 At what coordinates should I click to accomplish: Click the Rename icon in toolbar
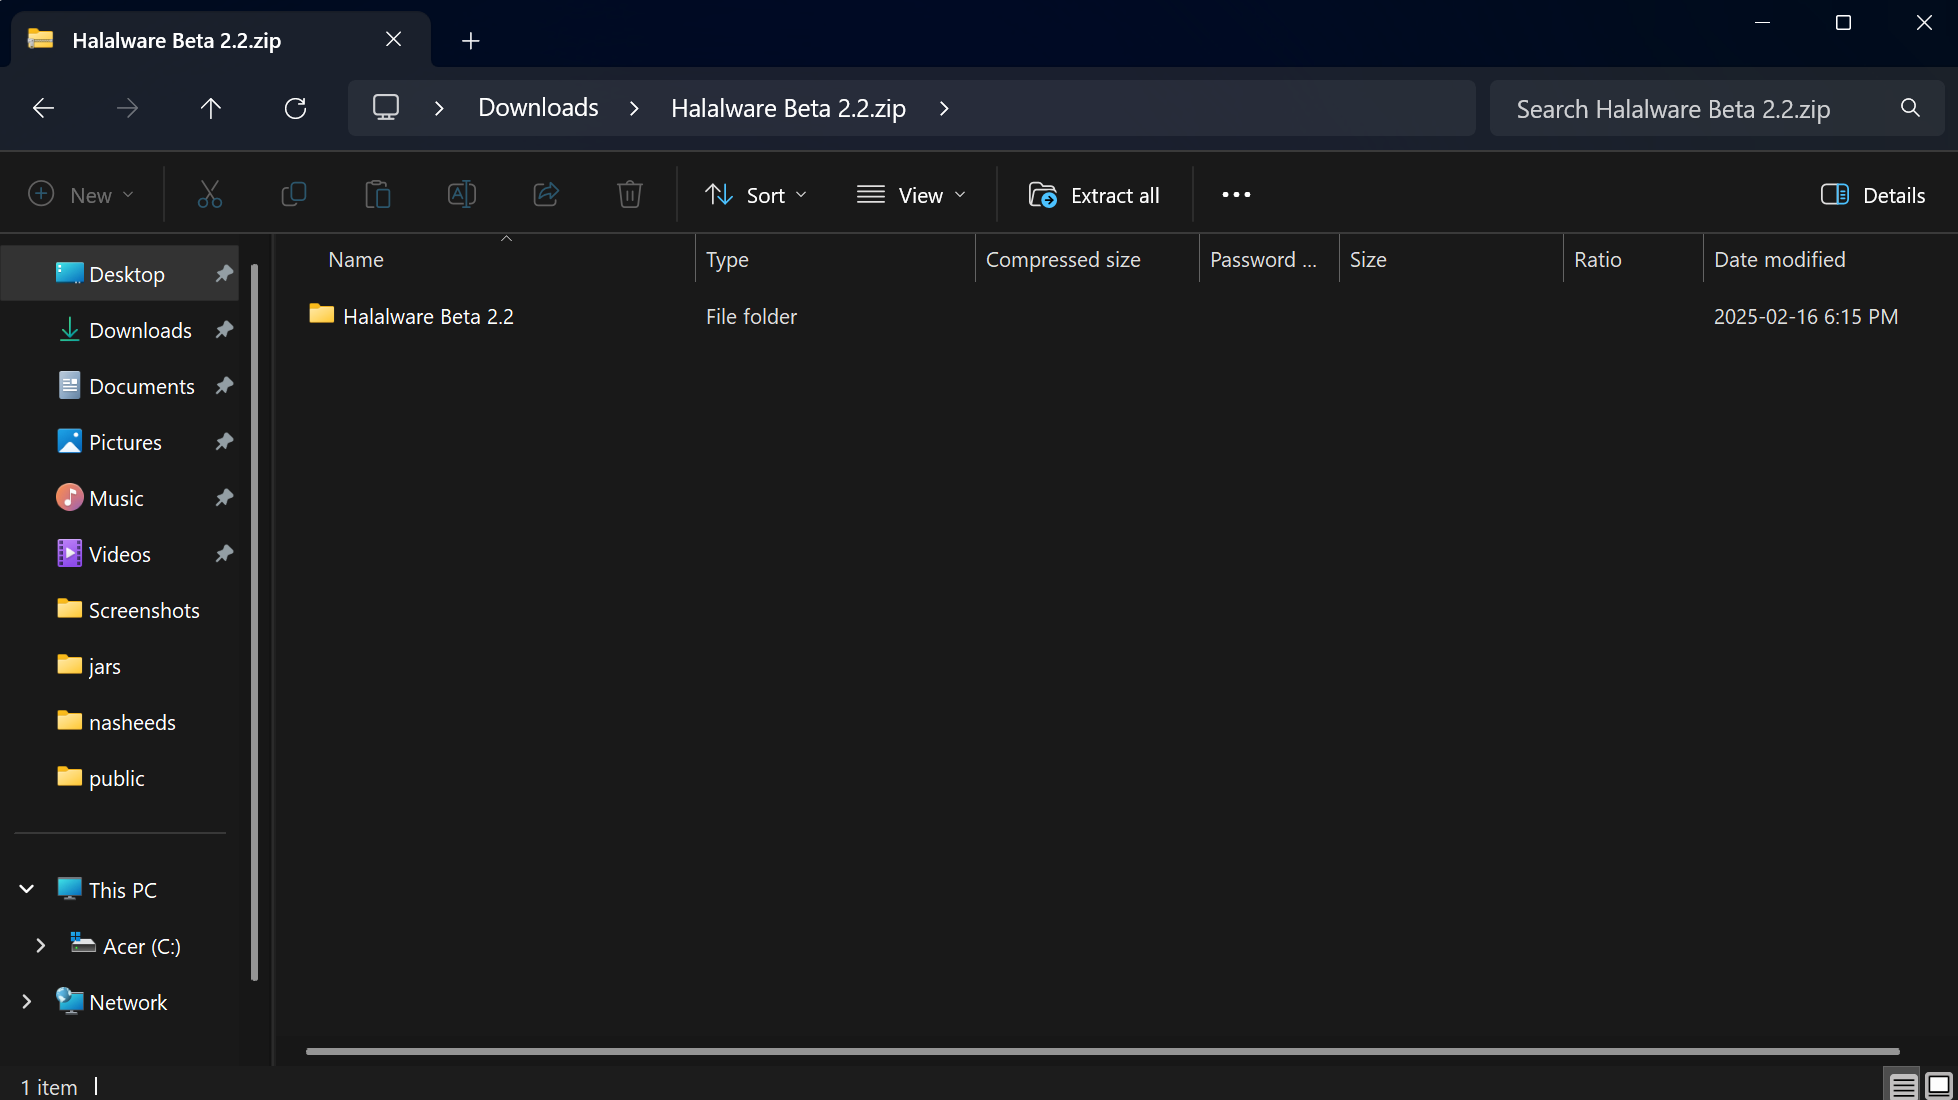(461, 194)
